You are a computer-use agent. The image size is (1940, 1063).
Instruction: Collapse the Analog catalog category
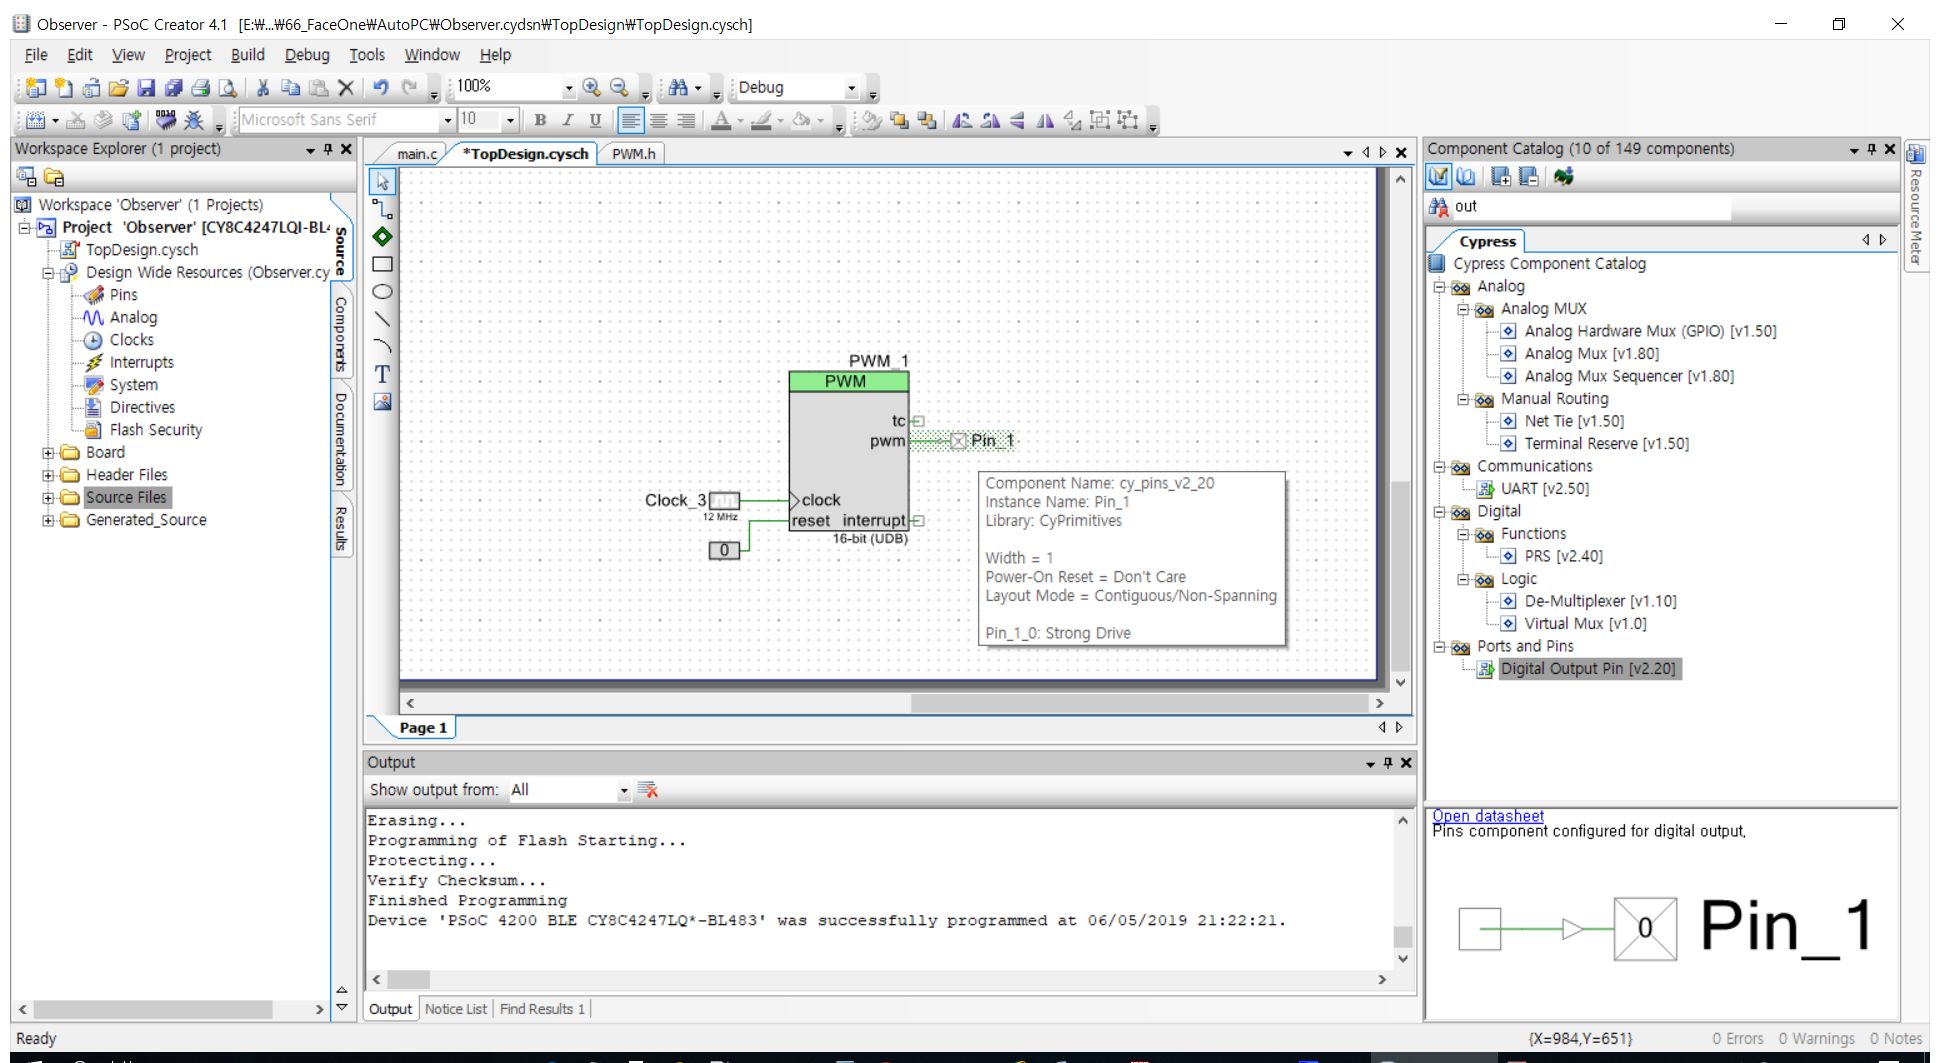pos(1439,287)
